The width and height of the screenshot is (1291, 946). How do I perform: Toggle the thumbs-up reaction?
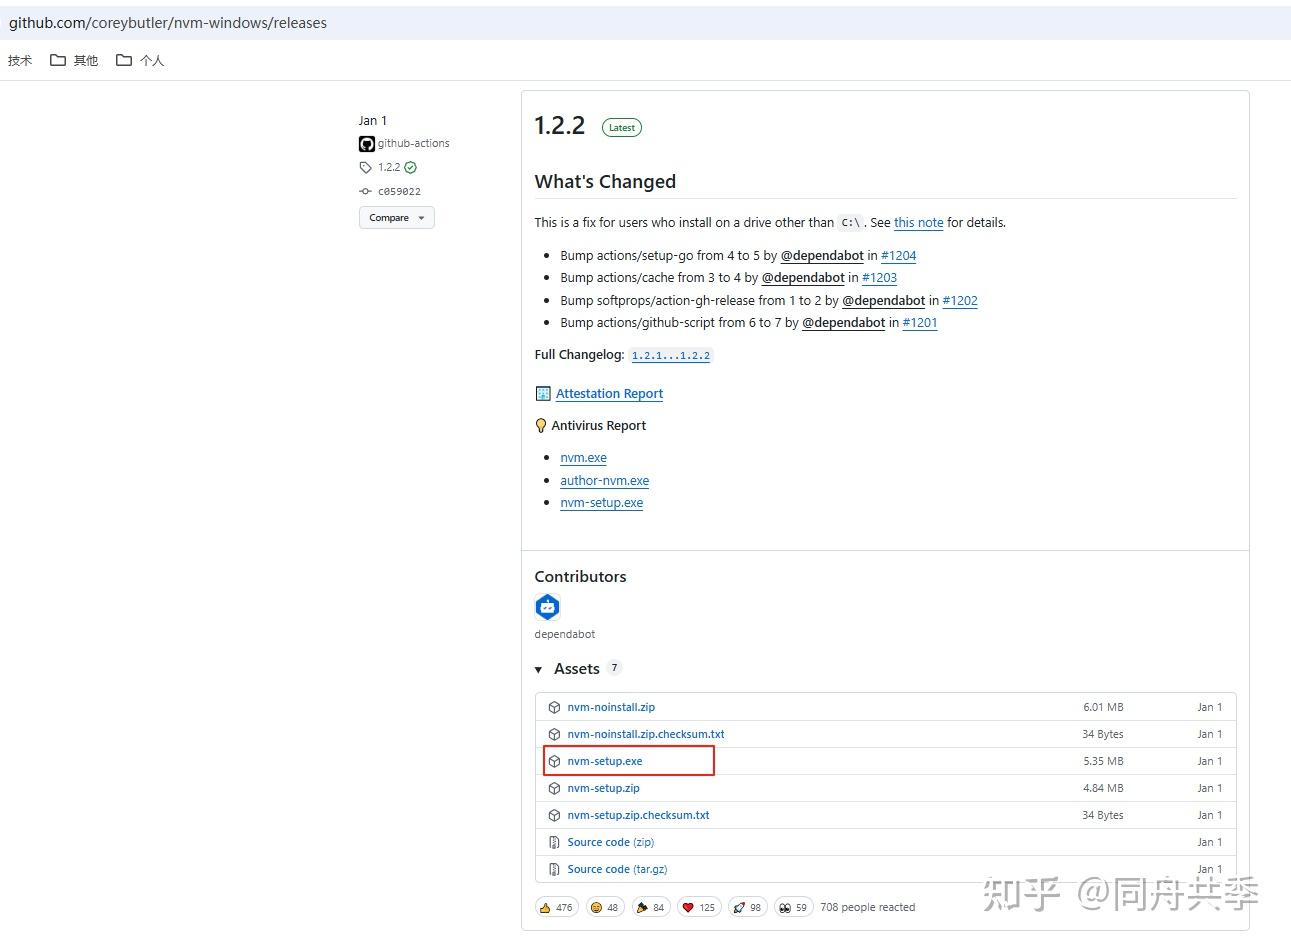pos(556,907)
